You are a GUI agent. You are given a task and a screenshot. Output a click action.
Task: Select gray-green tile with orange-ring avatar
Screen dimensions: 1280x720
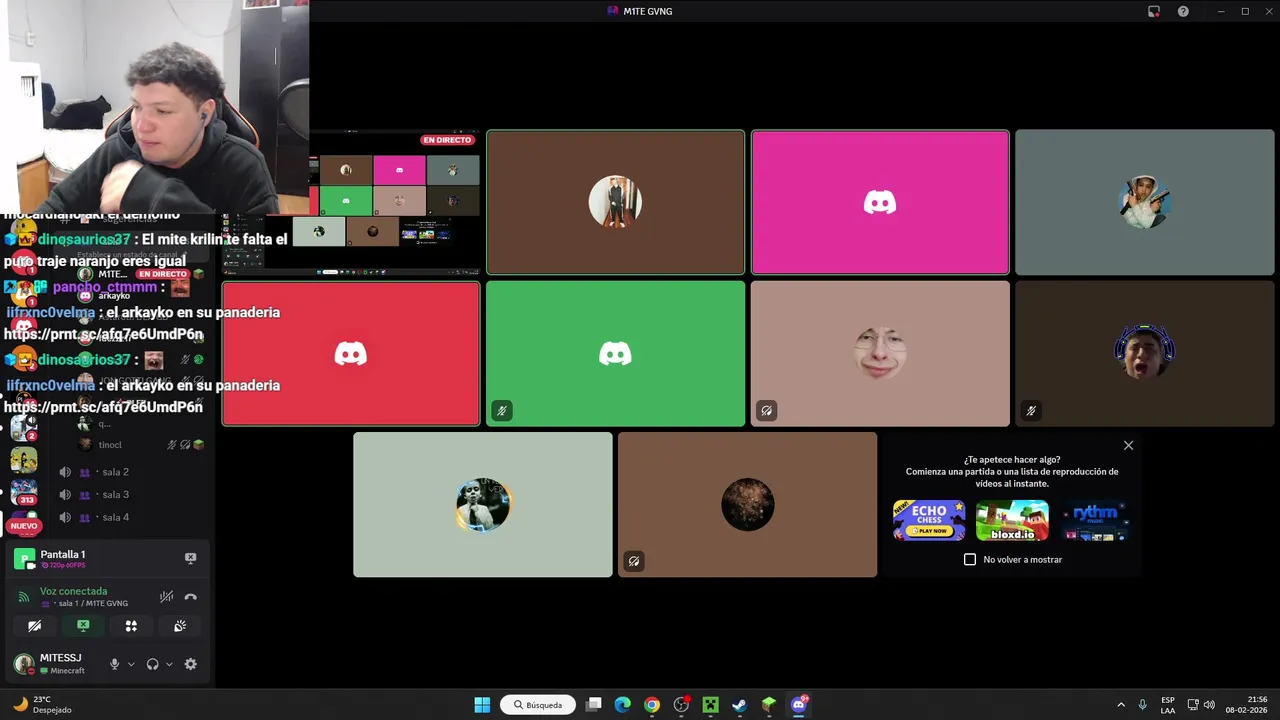(x=483, y=505)
